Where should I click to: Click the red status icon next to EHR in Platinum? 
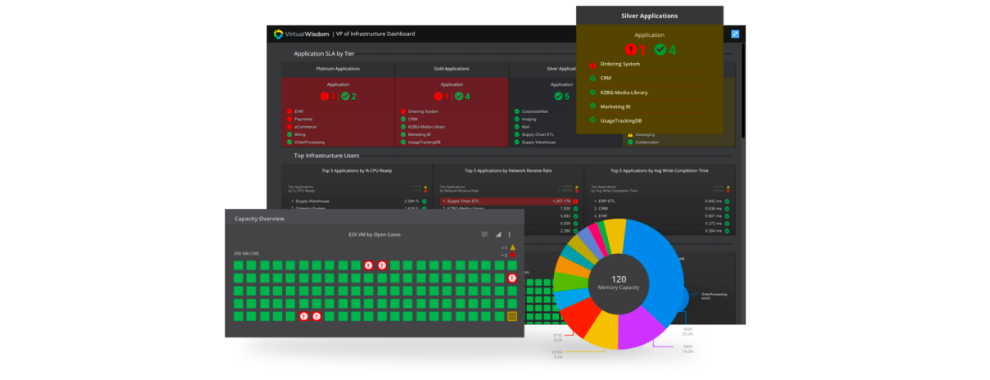click(289, 111)
